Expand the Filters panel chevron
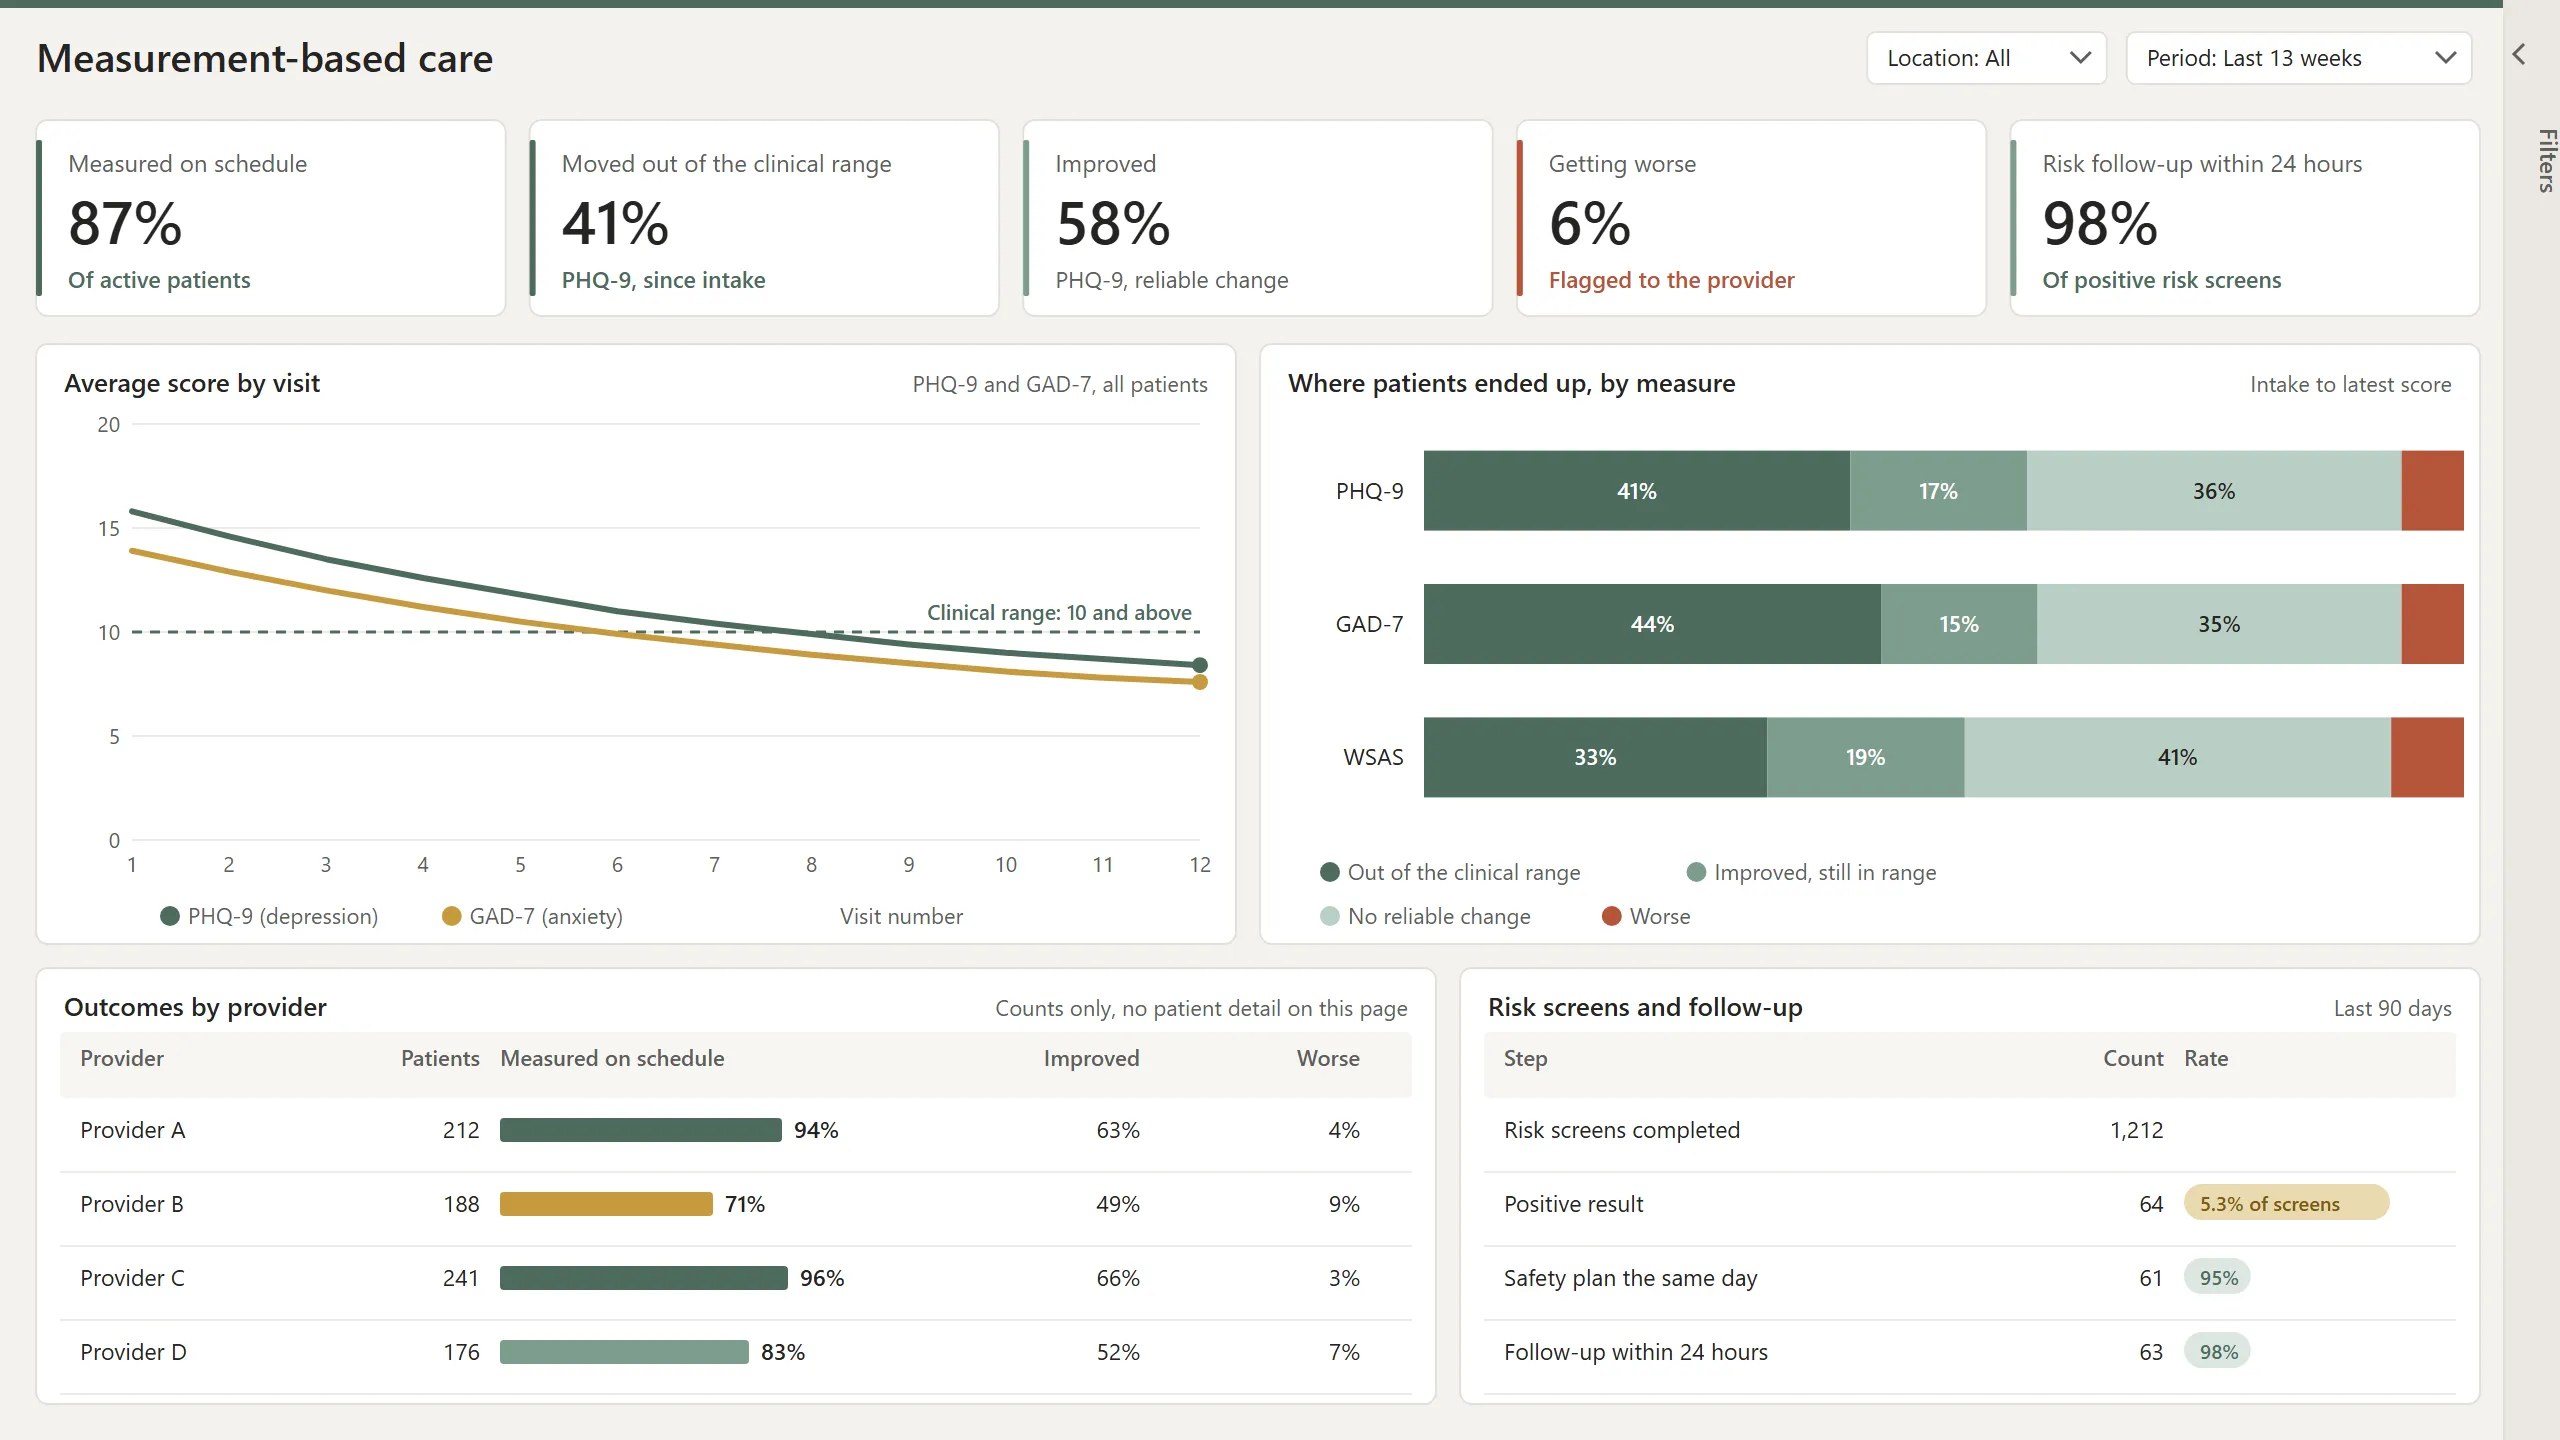The height and width of the screenshot is (1440, 2560). point(2519,54)
